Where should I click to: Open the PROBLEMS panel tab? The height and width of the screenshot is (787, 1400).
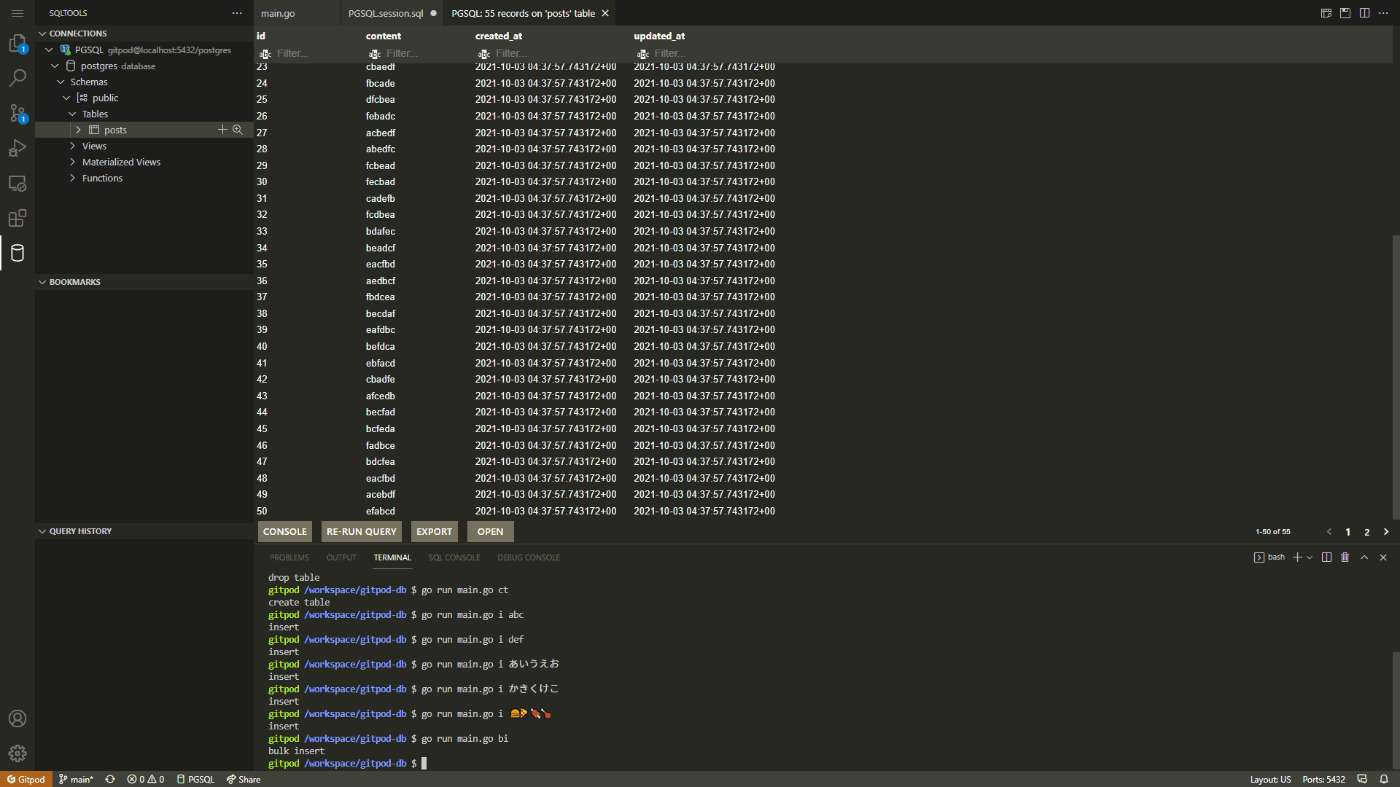coord(289,557)
